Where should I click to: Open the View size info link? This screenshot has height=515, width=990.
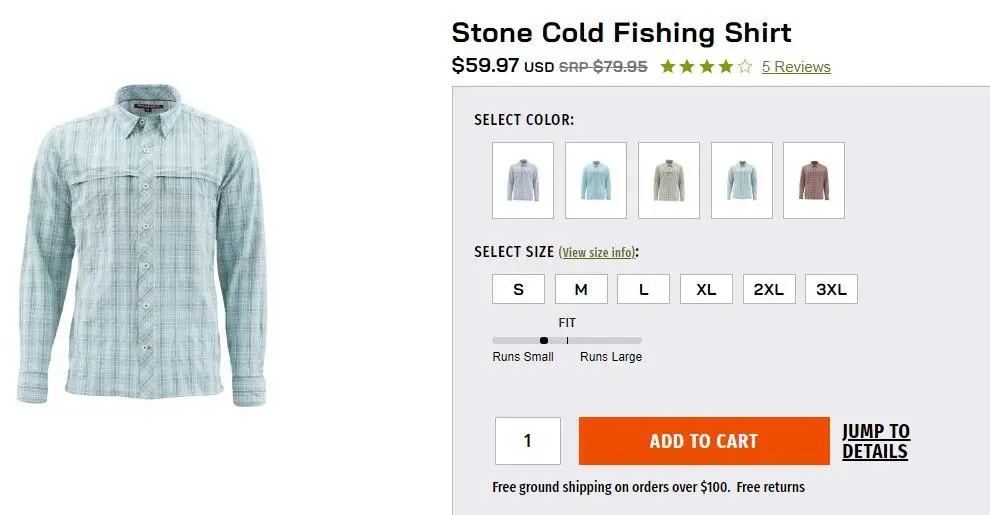click(x=597, y=253)
